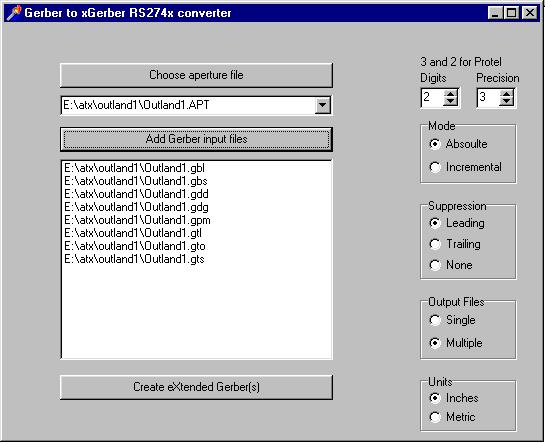Image resolution: width=545 pixels, height=443 pixels.
Task: Click Add Gerber input files button
Action: point(196,139)
